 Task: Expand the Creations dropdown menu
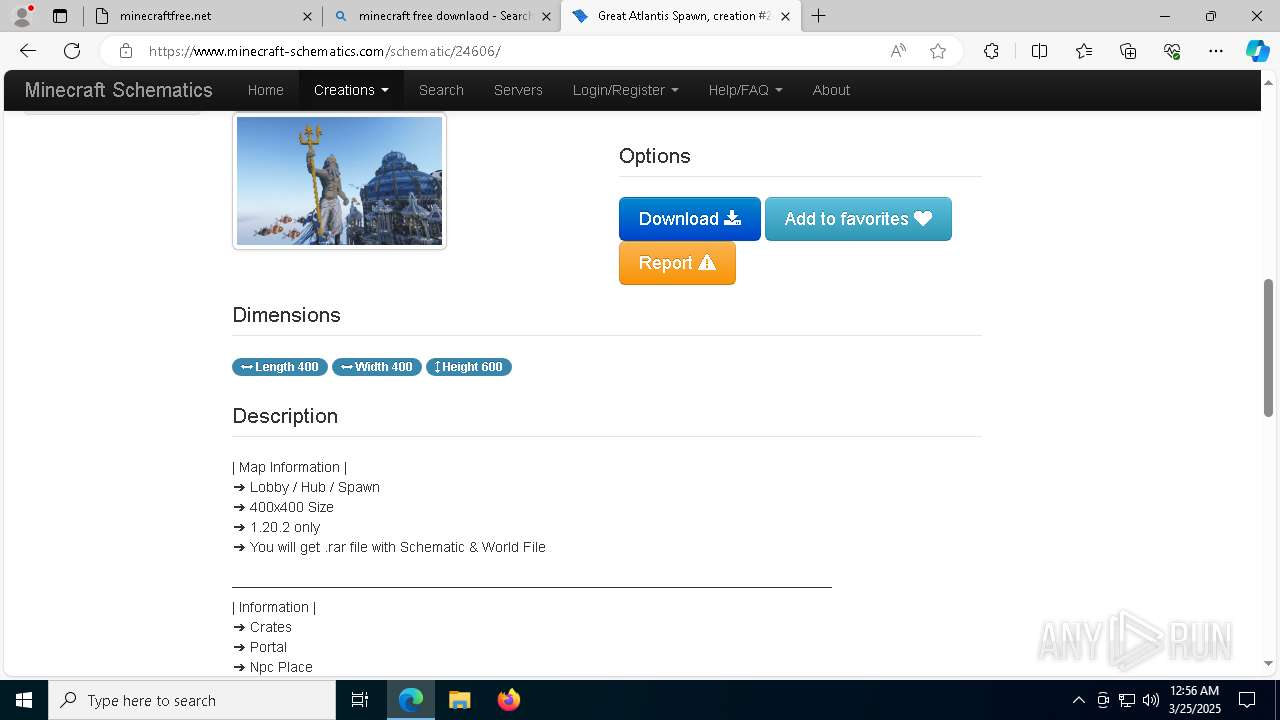tap(351, 90)
